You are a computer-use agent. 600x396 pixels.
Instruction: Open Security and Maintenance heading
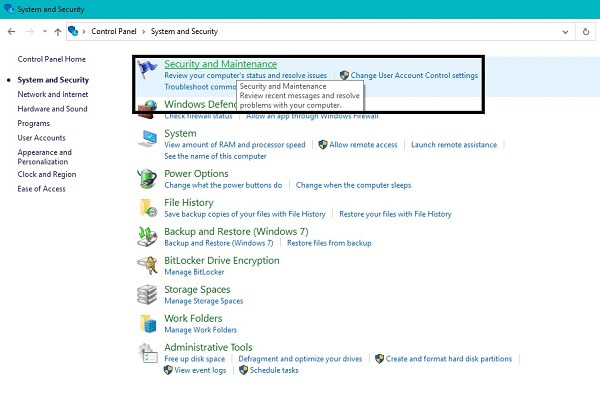point(221,64)
